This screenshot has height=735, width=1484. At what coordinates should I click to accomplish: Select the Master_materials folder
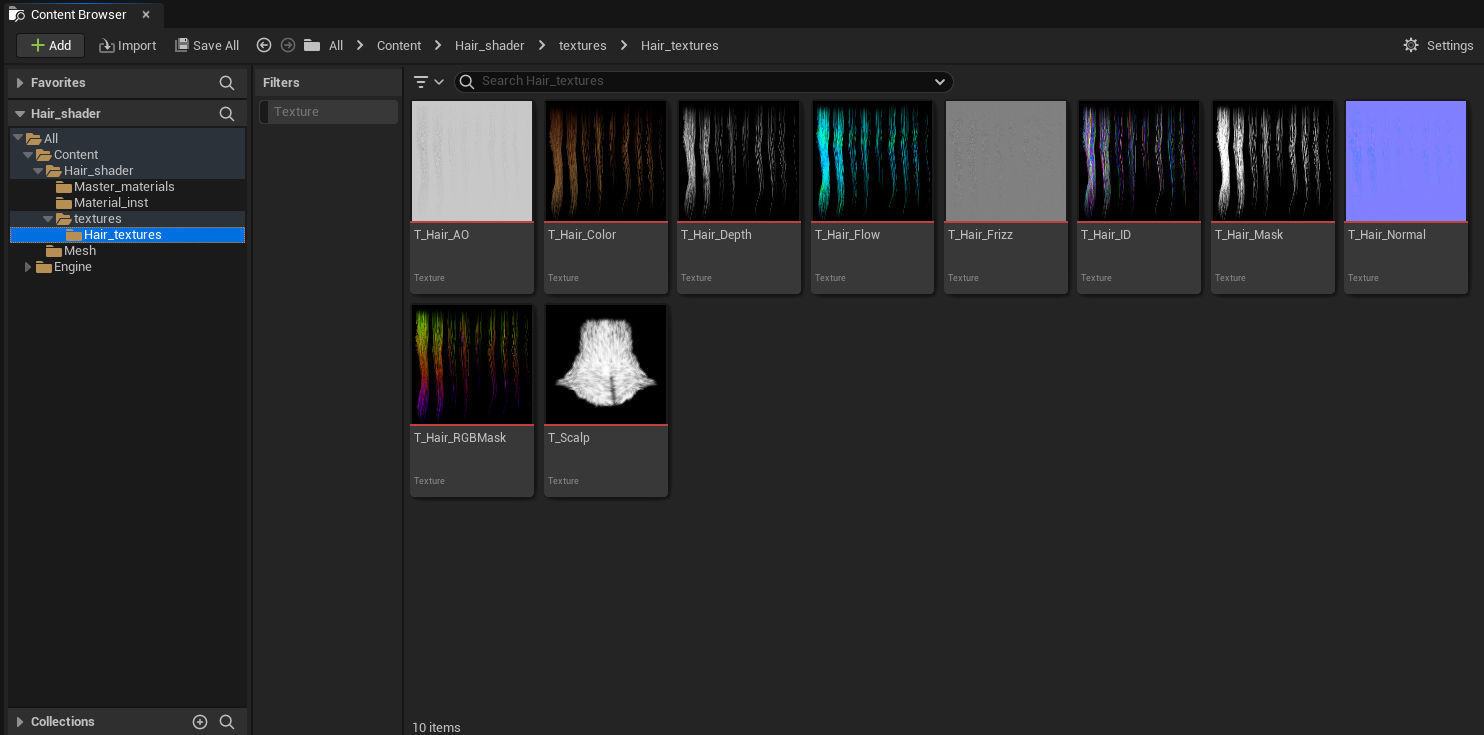(124, 187)
